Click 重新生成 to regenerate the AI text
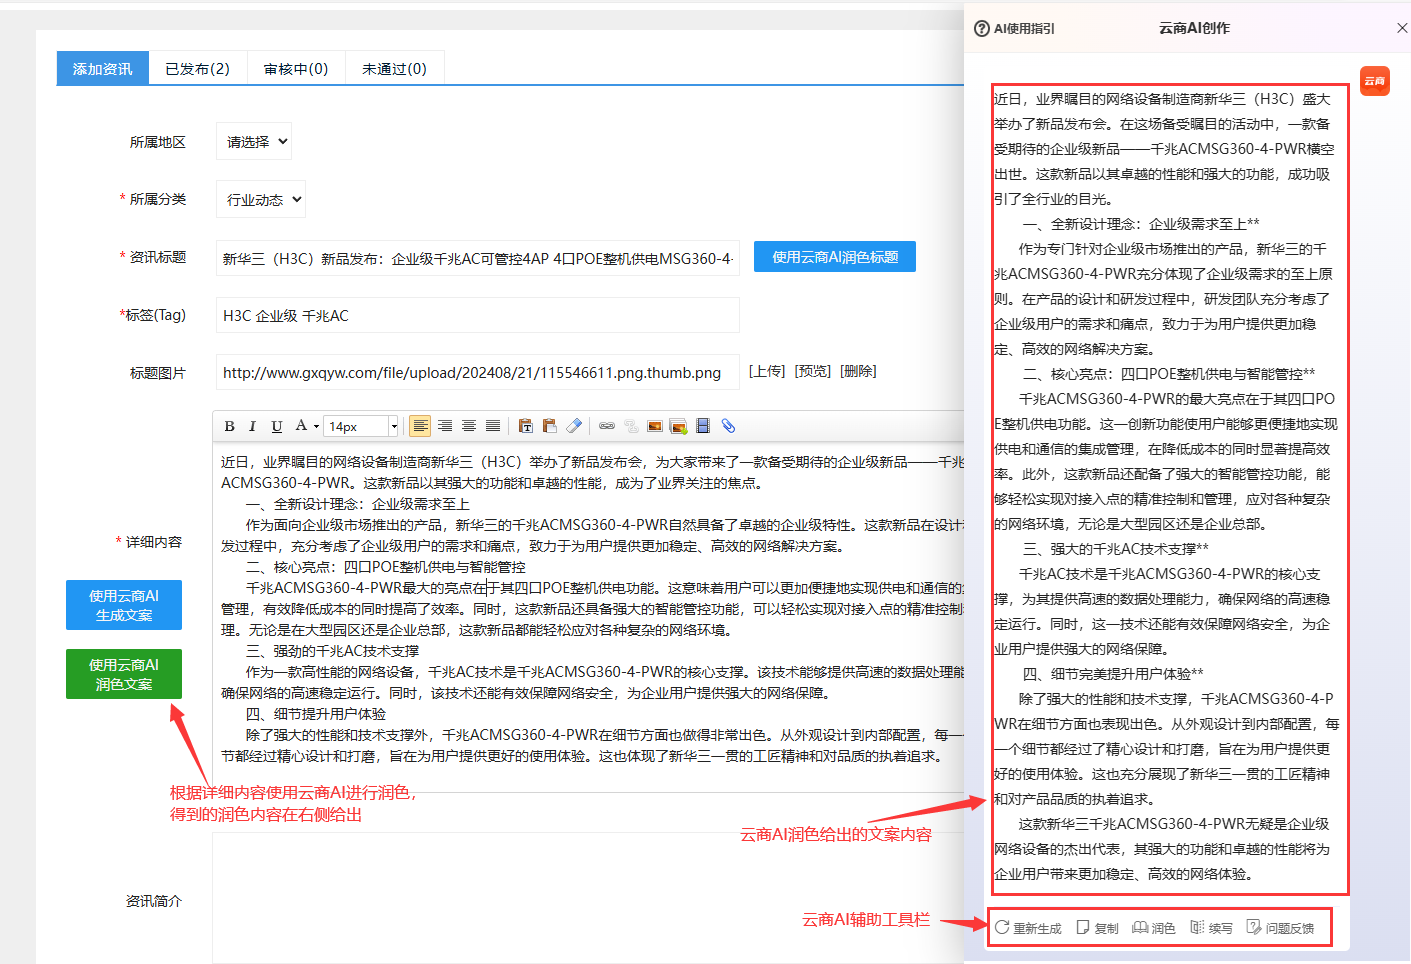Image resolution: width=1411 pixels, height=964 pixels. [x=1028, y=928]
